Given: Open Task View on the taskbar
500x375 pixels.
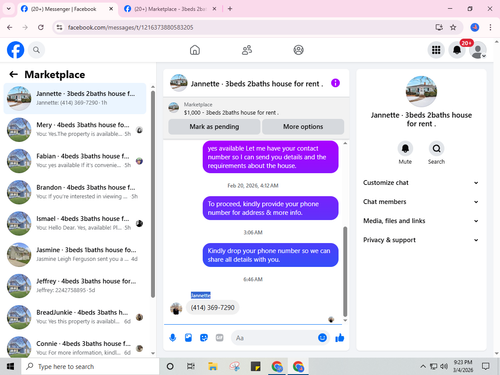Looking at the screenshot, I should pos(191,366).
